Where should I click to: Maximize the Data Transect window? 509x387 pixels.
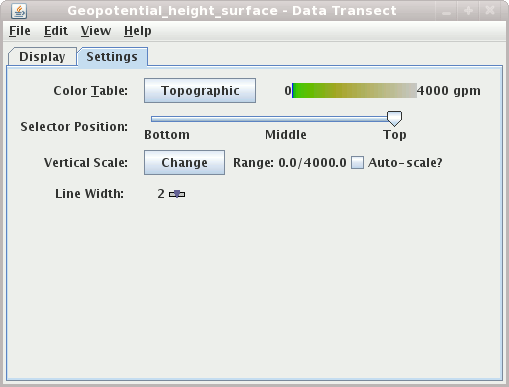pos(468,11)
